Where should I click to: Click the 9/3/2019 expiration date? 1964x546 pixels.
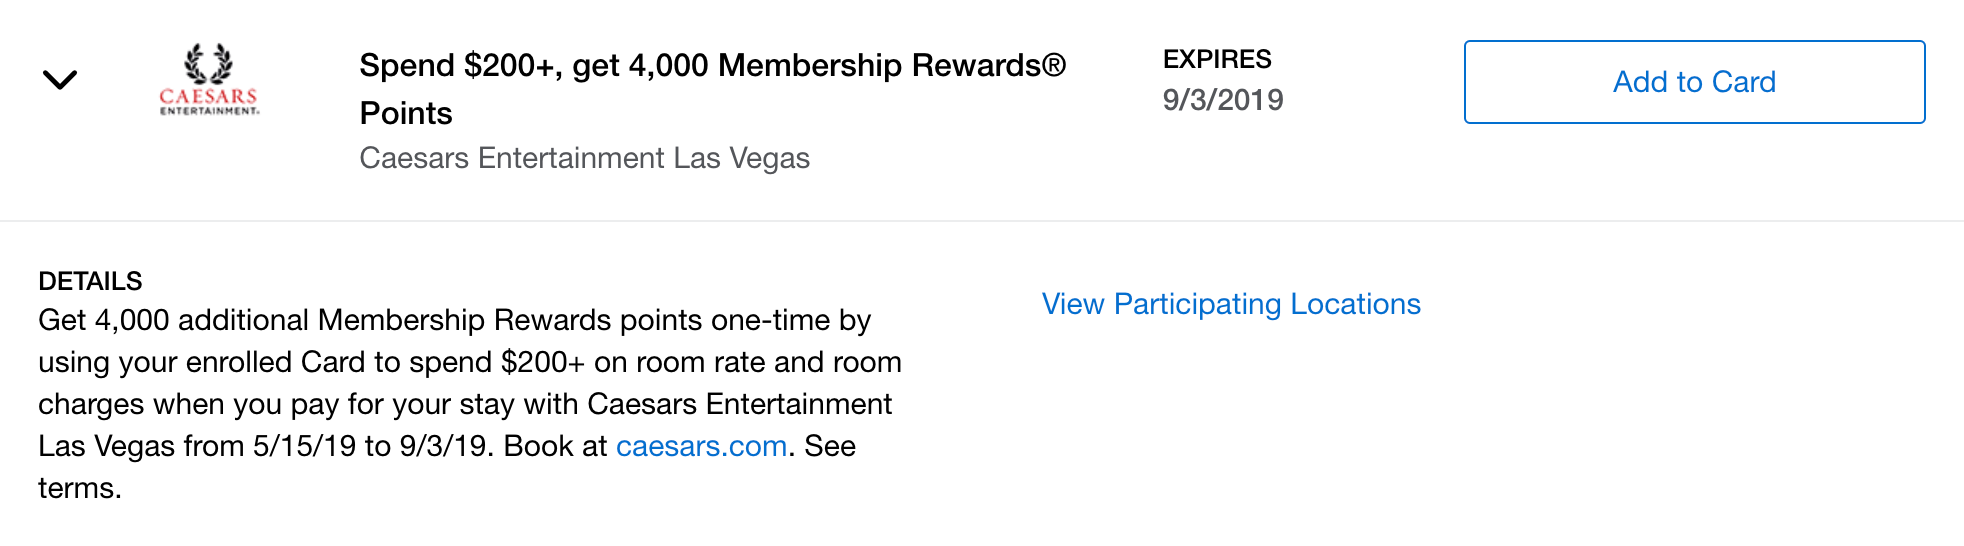tap(1223, 100)
